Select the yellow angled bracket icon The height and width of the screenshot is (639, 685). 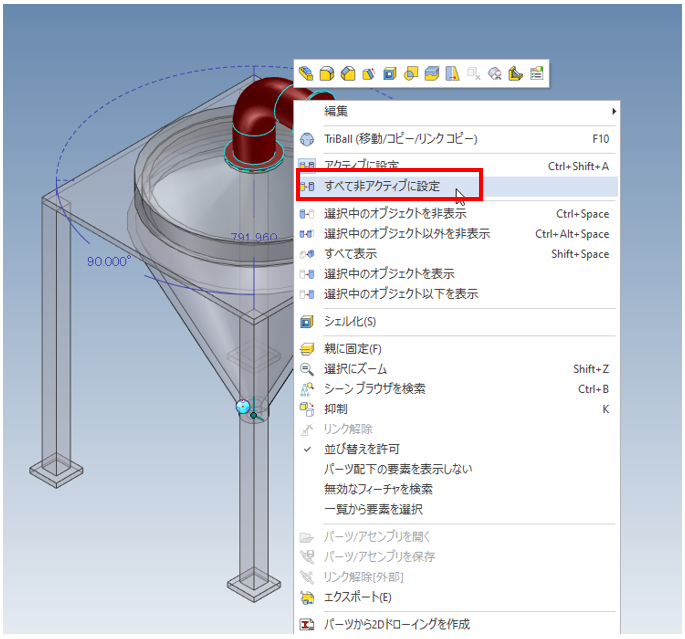[x=515, y=73]
